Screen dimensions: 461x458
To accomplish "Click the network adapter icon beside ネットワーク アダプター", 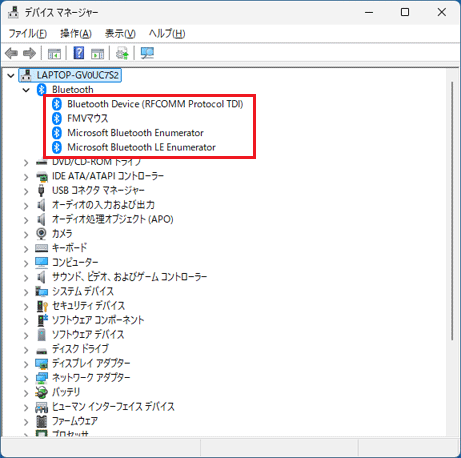I will [x=41, y=378].
